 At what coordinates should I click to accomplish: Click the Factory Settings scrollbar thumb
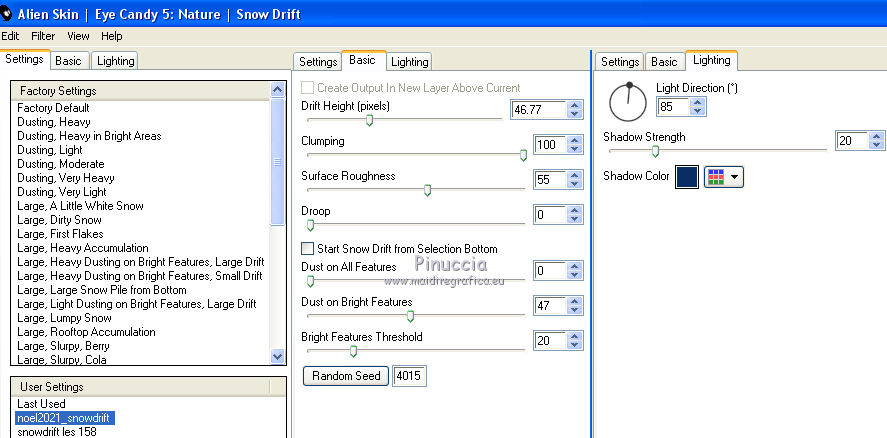(x=277, y=162)
